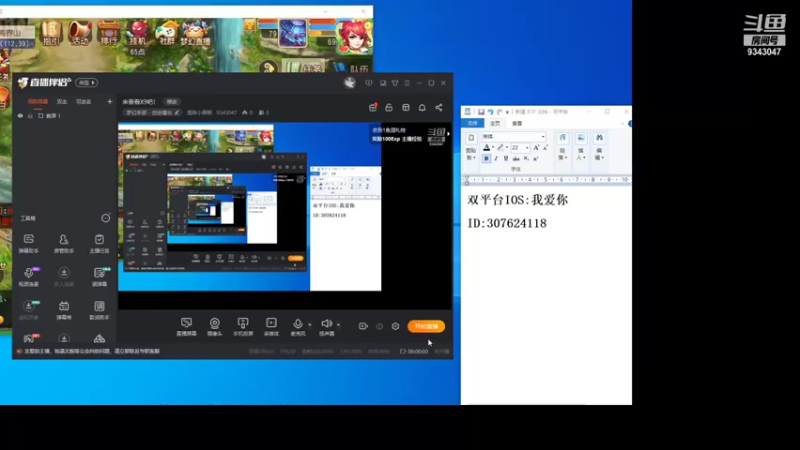Open the 主播任务 streamer tasks tool
Image resolution: width=800 pixels, height=450 pixels.
coord(99,244)
